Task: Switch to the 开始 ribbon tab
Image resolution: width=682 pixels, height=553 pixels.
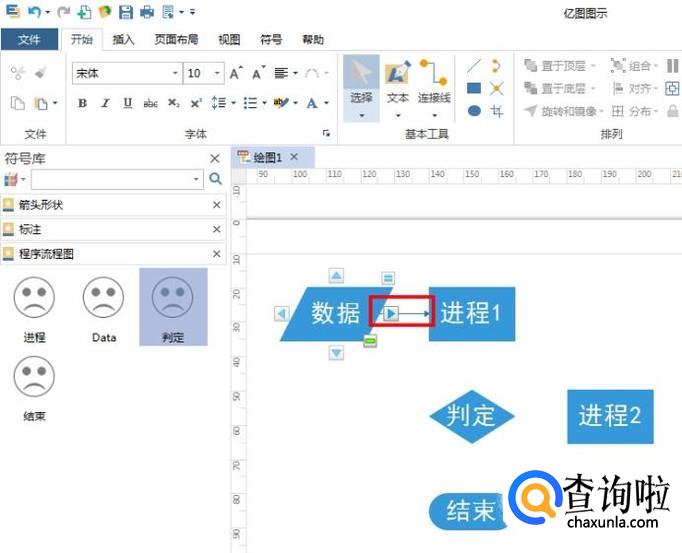Action: tap(82, 40)
